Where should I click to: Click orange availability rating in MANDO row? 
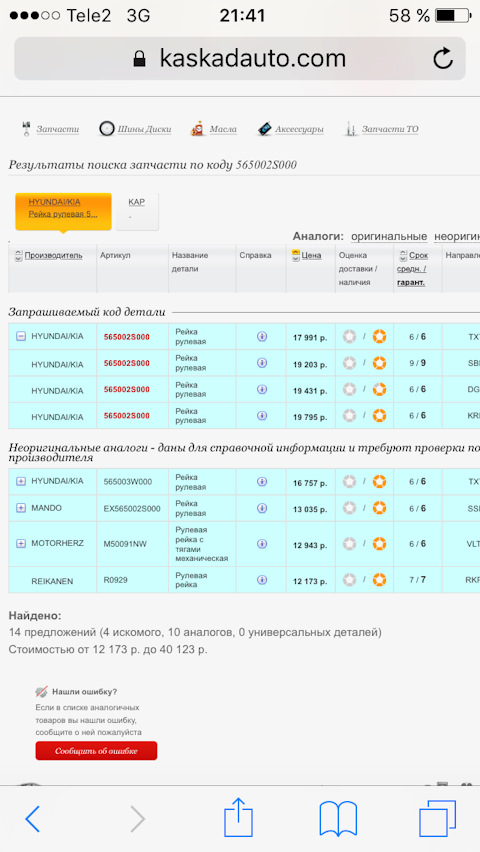pos(379,508)
